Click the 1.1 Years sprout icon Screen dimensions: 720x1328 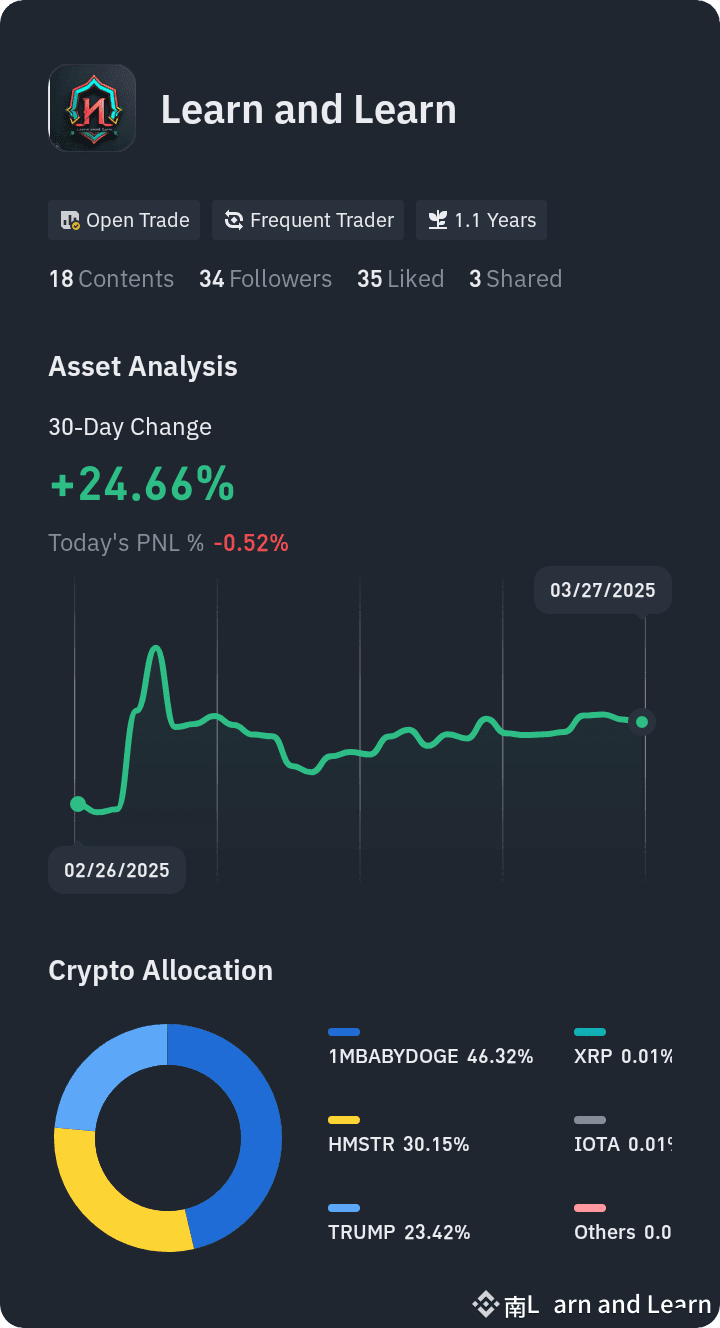tap(438, 221)
